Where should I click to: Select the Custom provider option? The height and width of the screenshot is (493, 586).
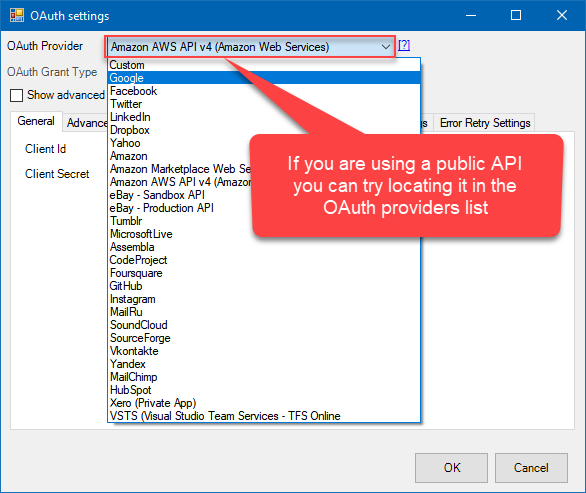click(264, 65)
